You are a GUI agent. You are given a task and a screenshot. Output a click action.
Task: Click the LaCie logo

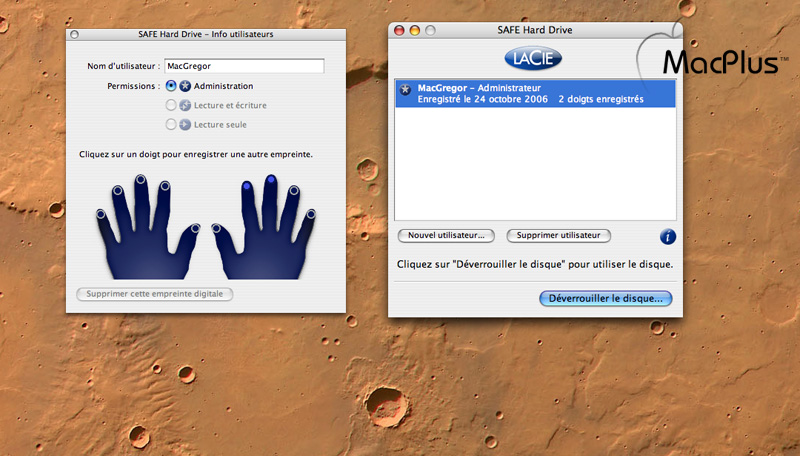click(x=533, y=58)
